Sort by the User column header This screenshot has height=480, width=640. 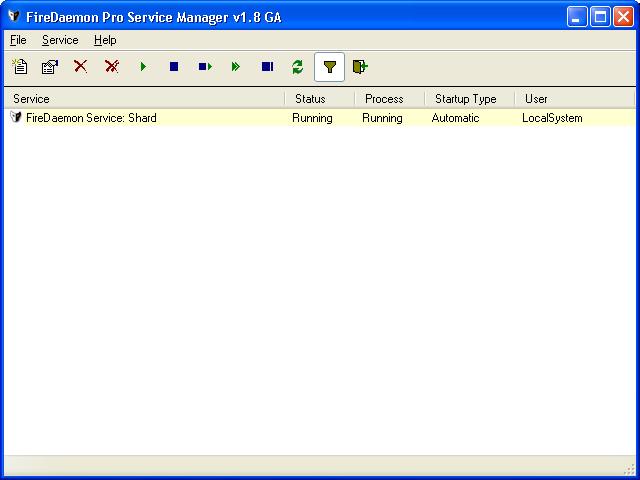[575, 99]
